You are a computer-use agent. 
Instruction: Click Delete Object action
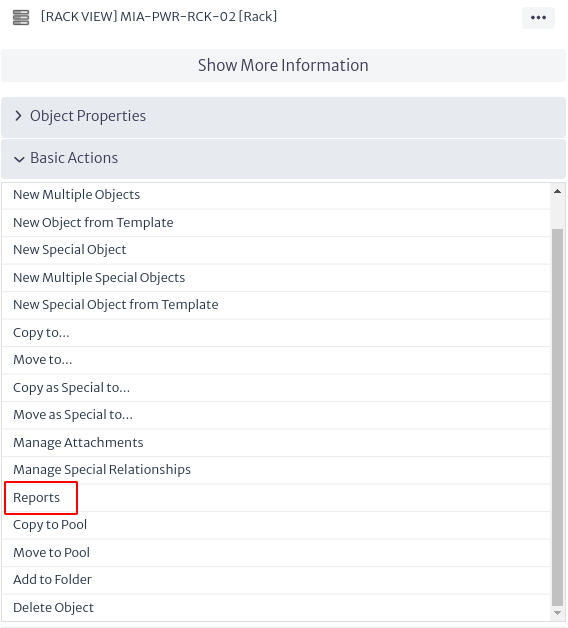[276, 608]
